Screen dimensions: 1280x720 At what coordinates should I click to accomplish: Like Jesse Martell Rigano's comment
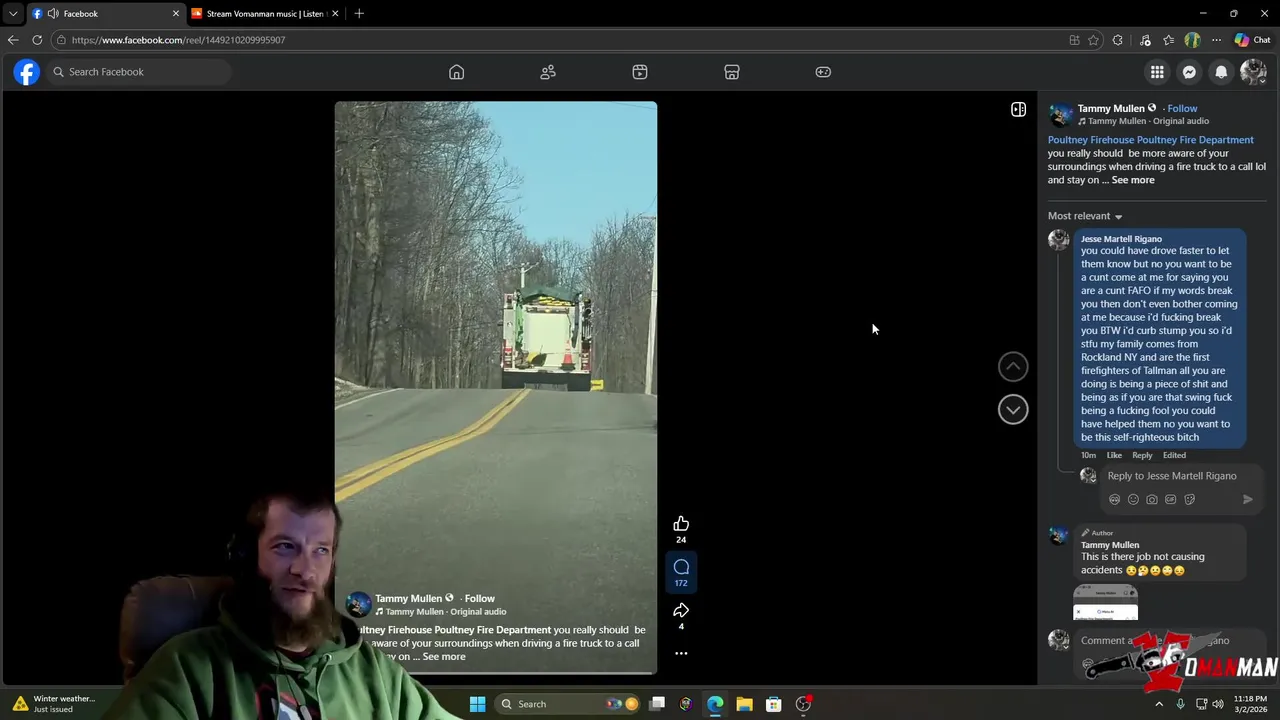(x=1114, y=455)
